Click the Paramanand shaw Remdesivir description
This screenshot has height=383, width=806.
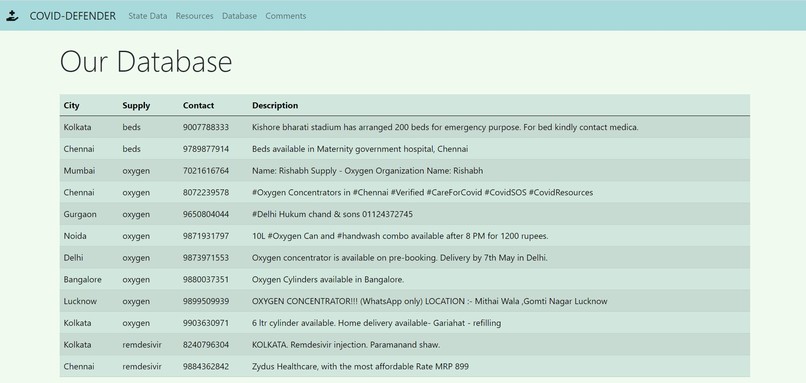346,344
